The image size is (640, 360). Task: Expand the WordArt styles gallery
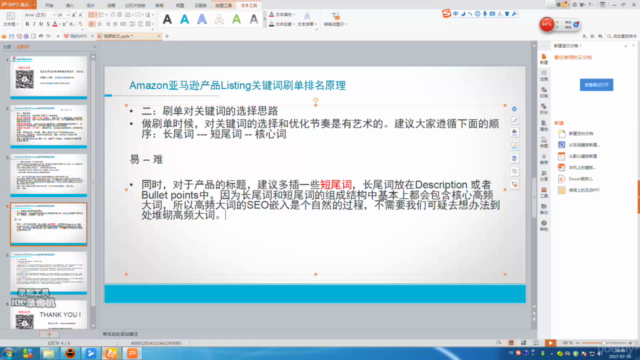pos(264,20)
